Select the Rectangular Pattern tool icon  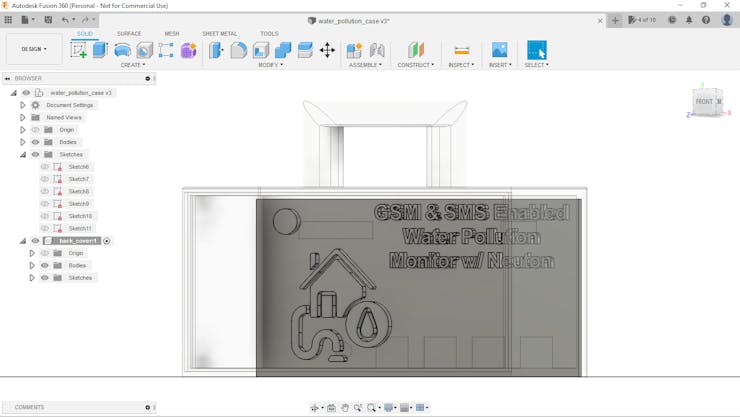point(166,50)
